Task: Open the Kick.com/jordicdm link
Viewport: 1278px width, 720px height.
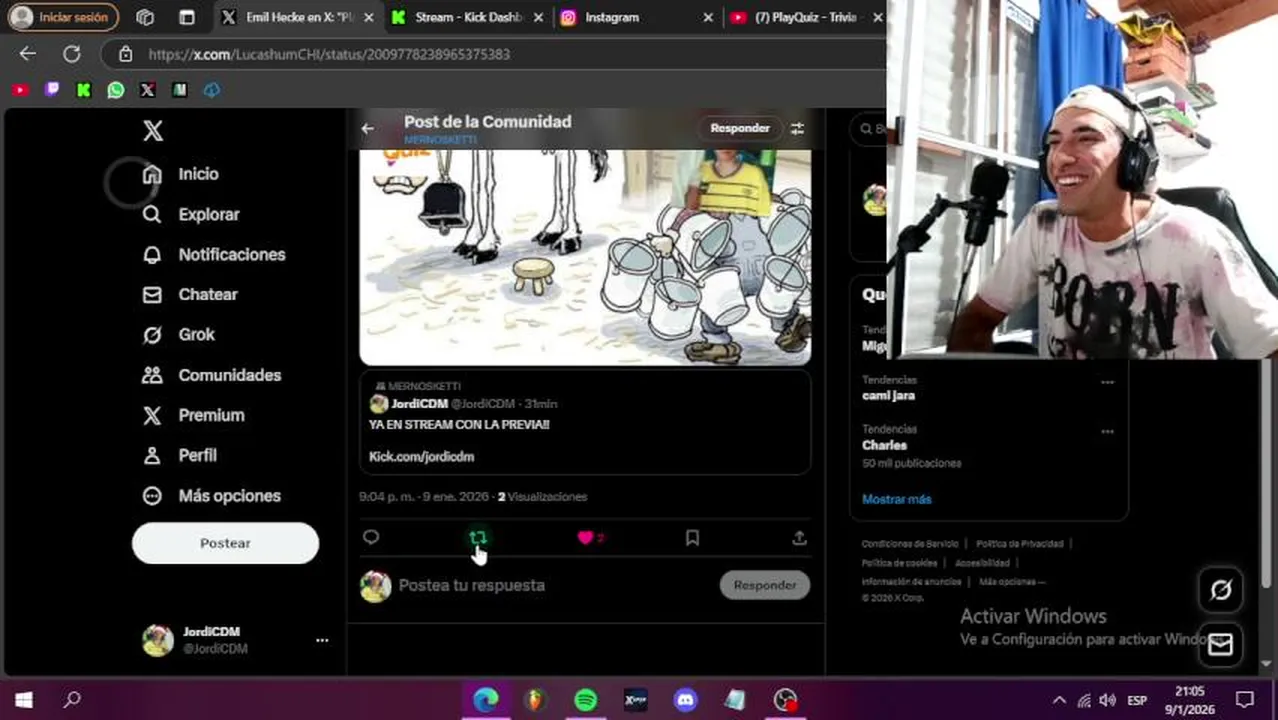Action: tap(421, 456)
